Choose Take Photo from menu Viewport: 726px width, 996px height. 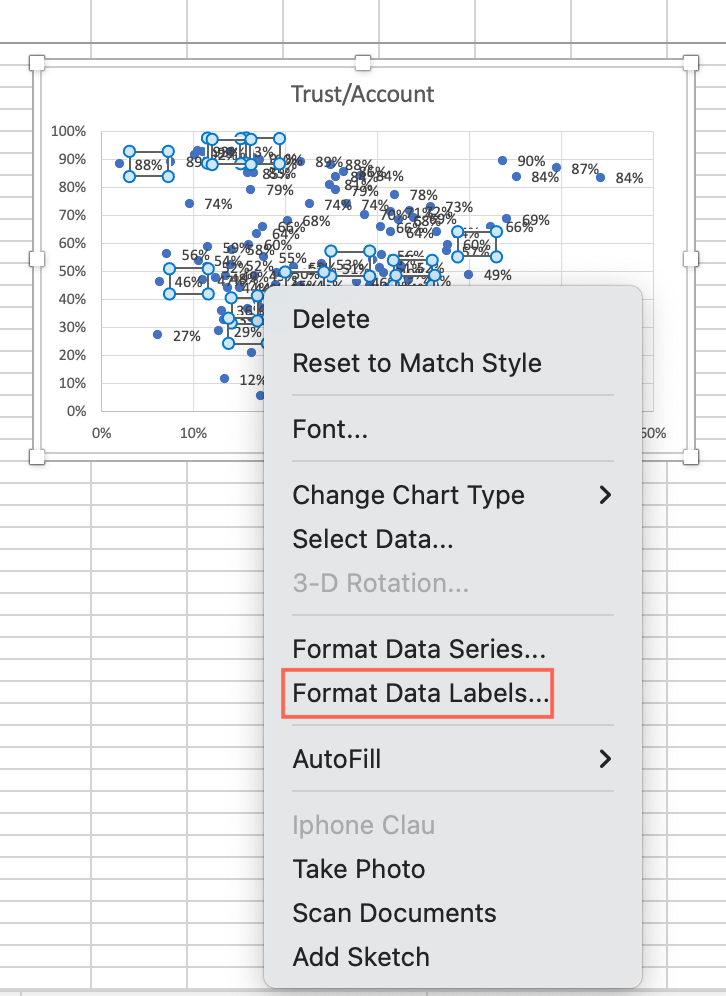click(x=358, y=869)
